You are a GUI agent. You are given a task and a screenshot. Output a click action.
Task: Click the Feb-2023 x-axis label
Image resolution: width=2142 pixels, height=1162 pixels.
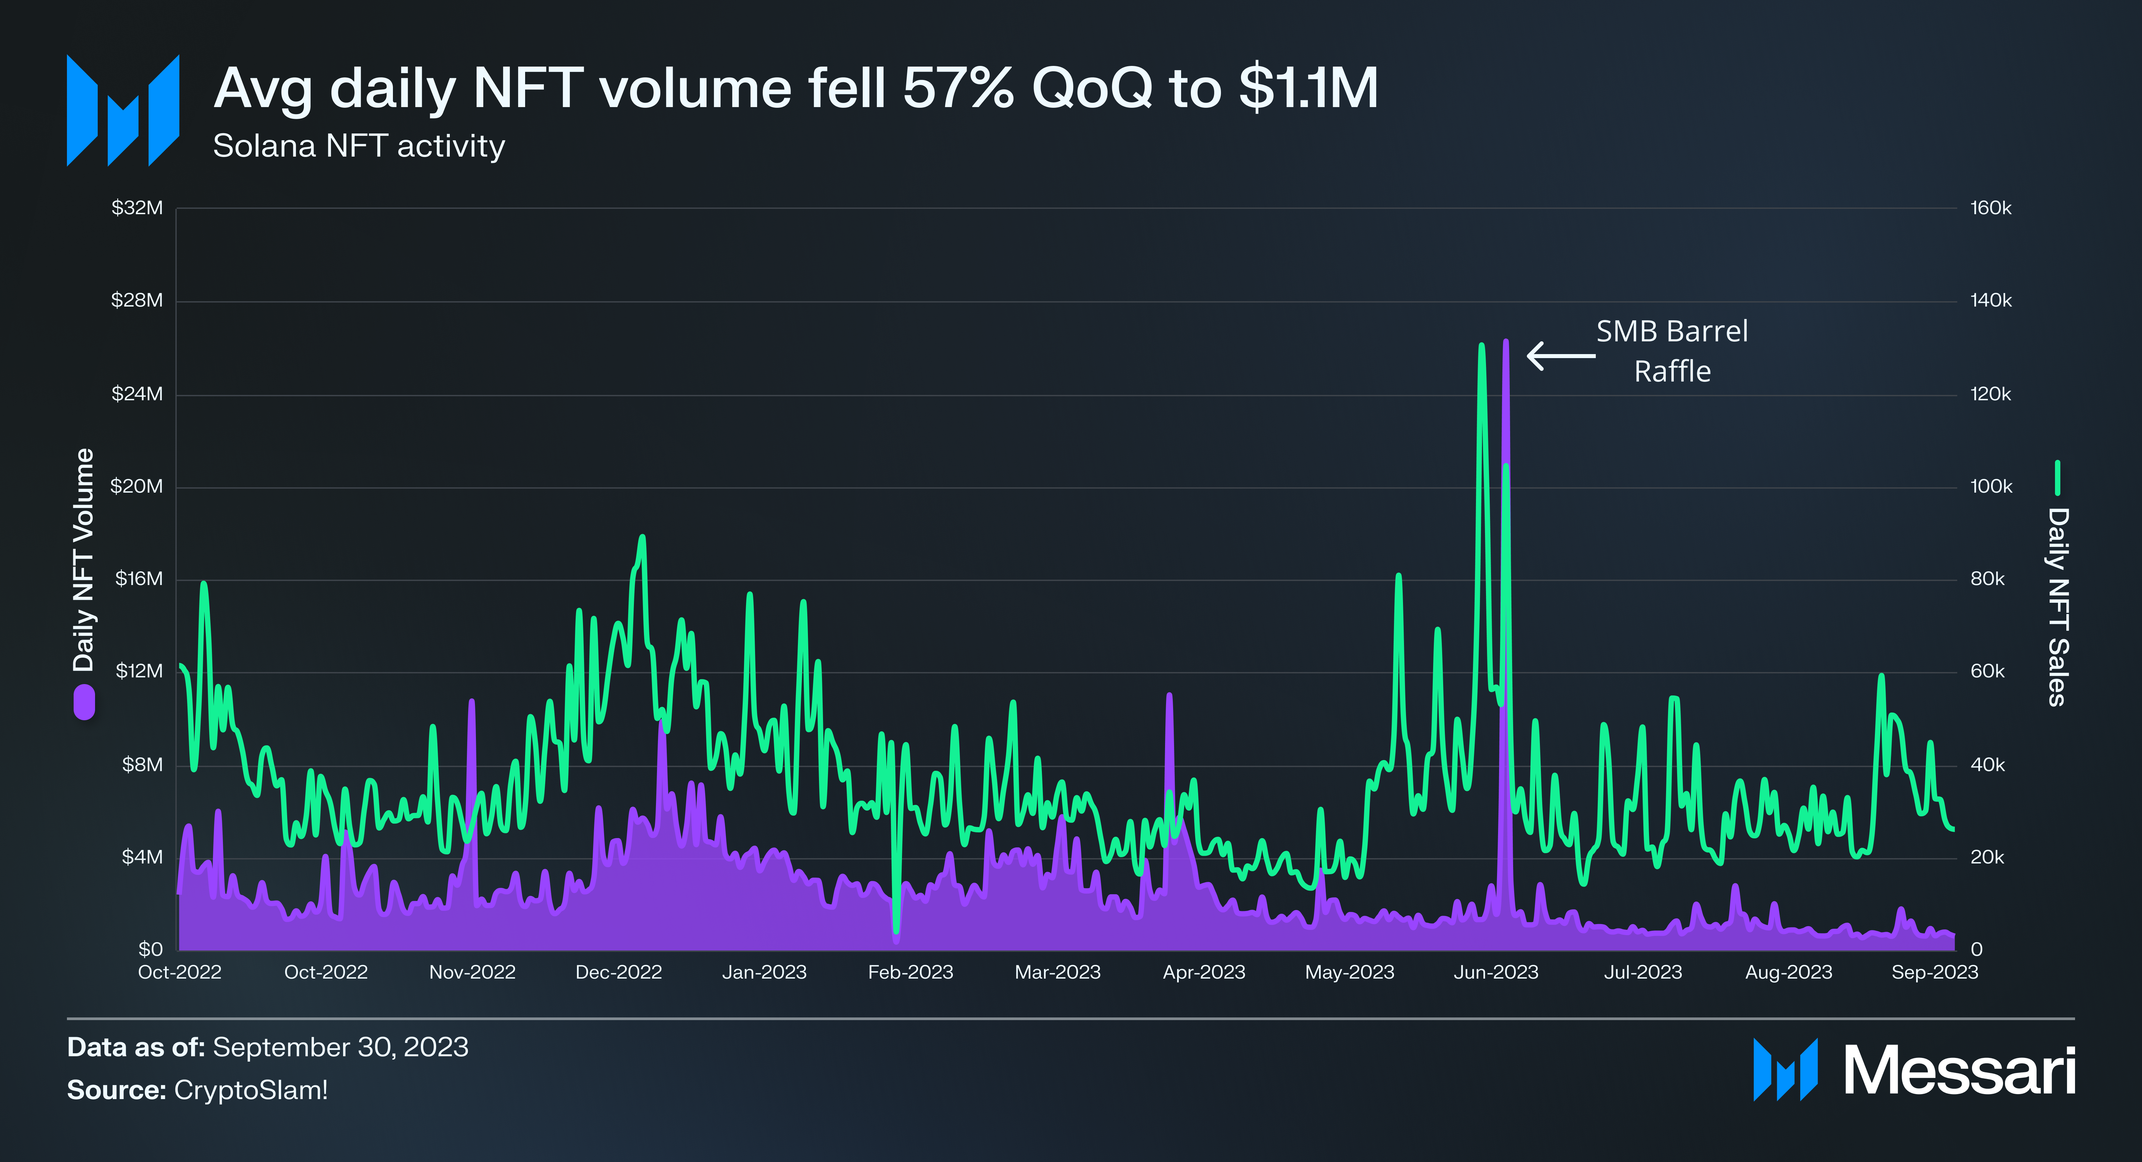[910, 972]
